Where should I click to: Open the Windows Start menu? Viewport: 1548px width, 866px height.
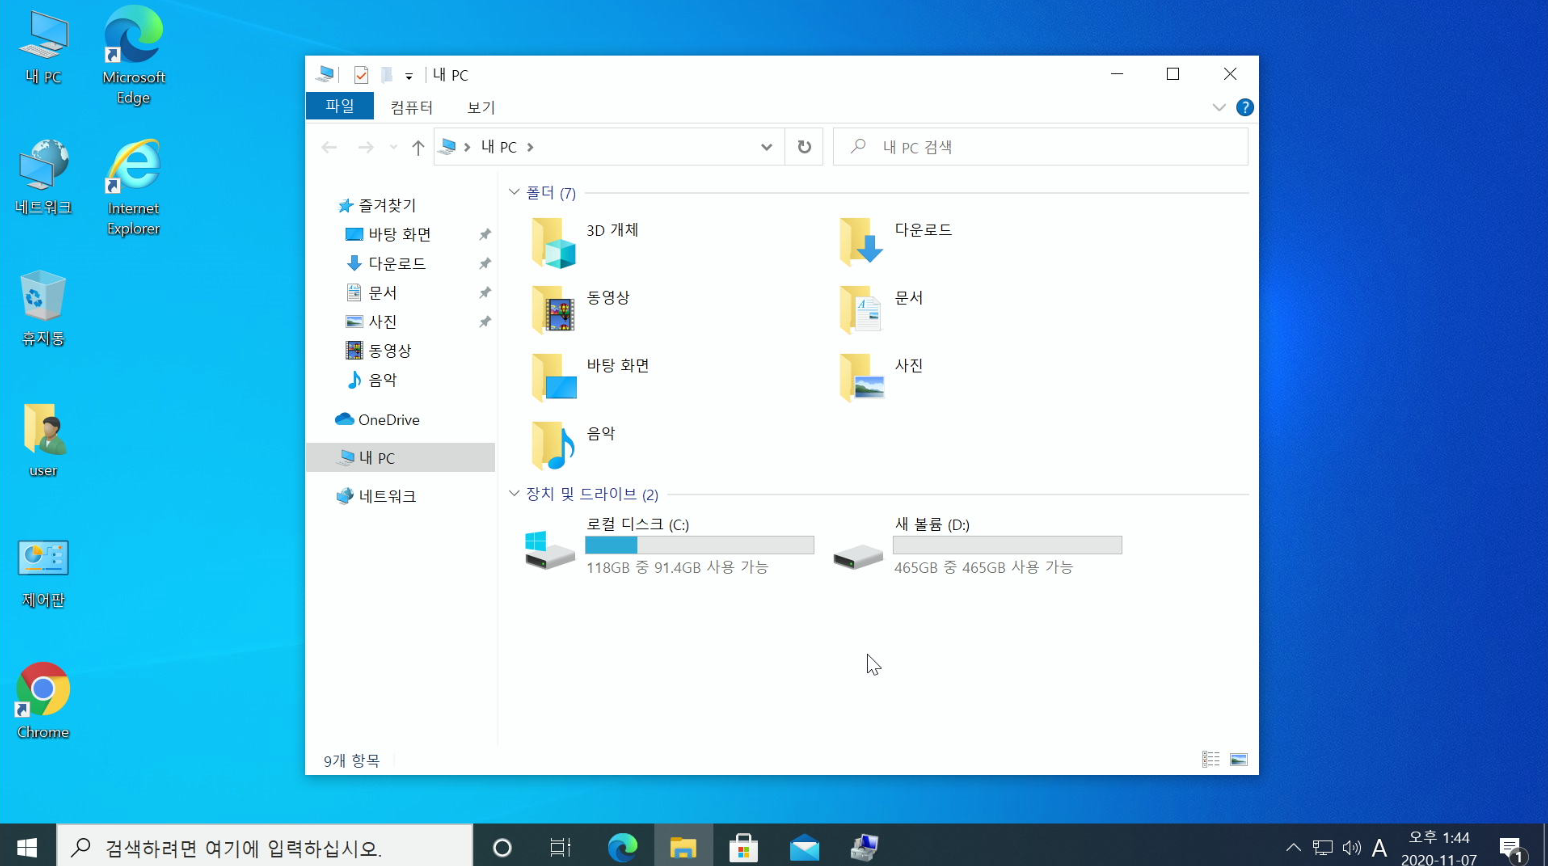click(x=27, y=847)
